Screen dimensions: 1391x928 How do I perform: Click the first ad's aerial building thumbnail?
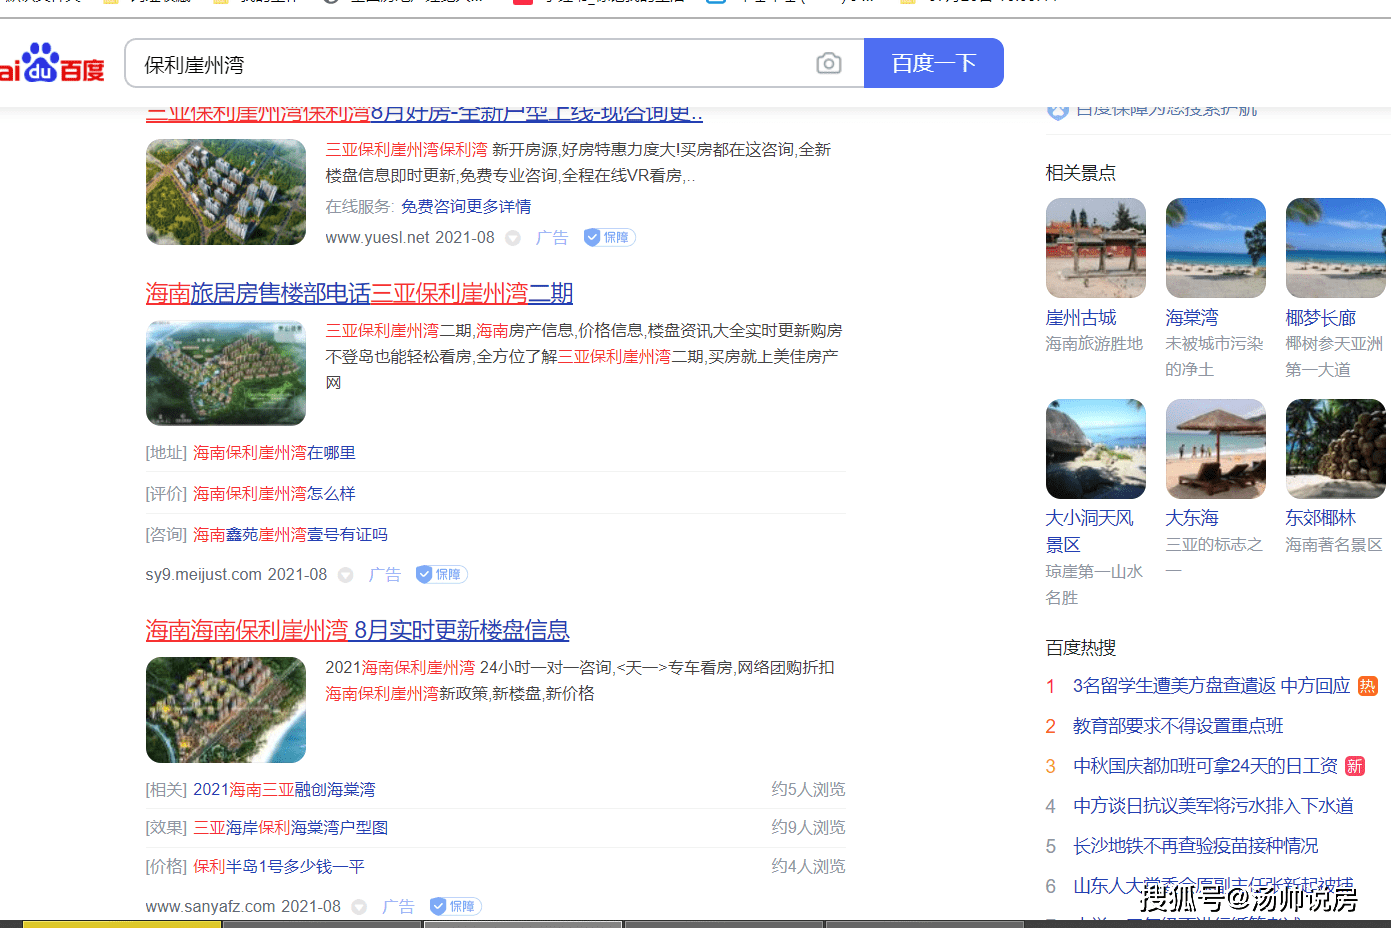[226, 192]
